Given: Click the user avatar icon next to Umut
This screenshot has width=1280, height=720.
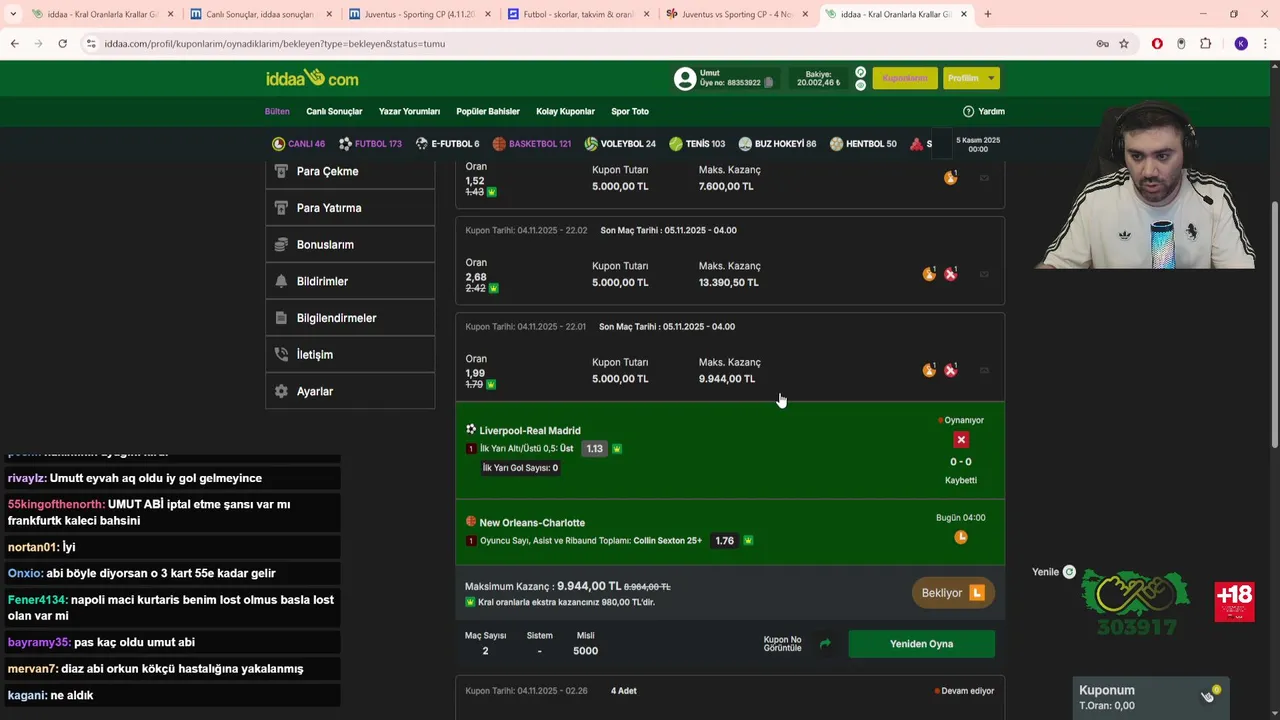Looking at the screenshot, I should [x=685, y=78].
